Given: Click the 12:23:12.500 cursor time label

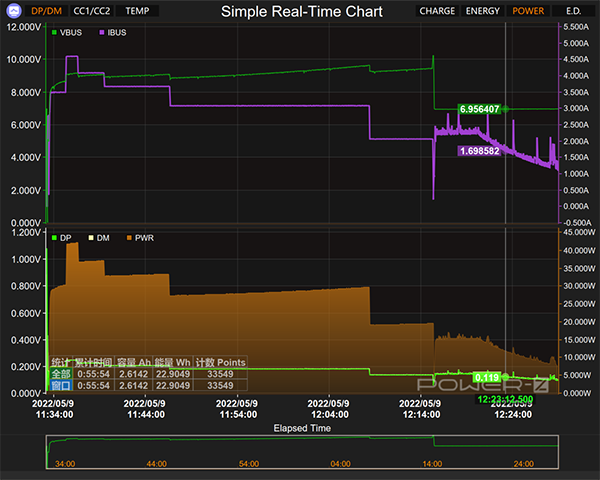Looking at the screenshot, I should pyautogui.click(x=505, y=399).
